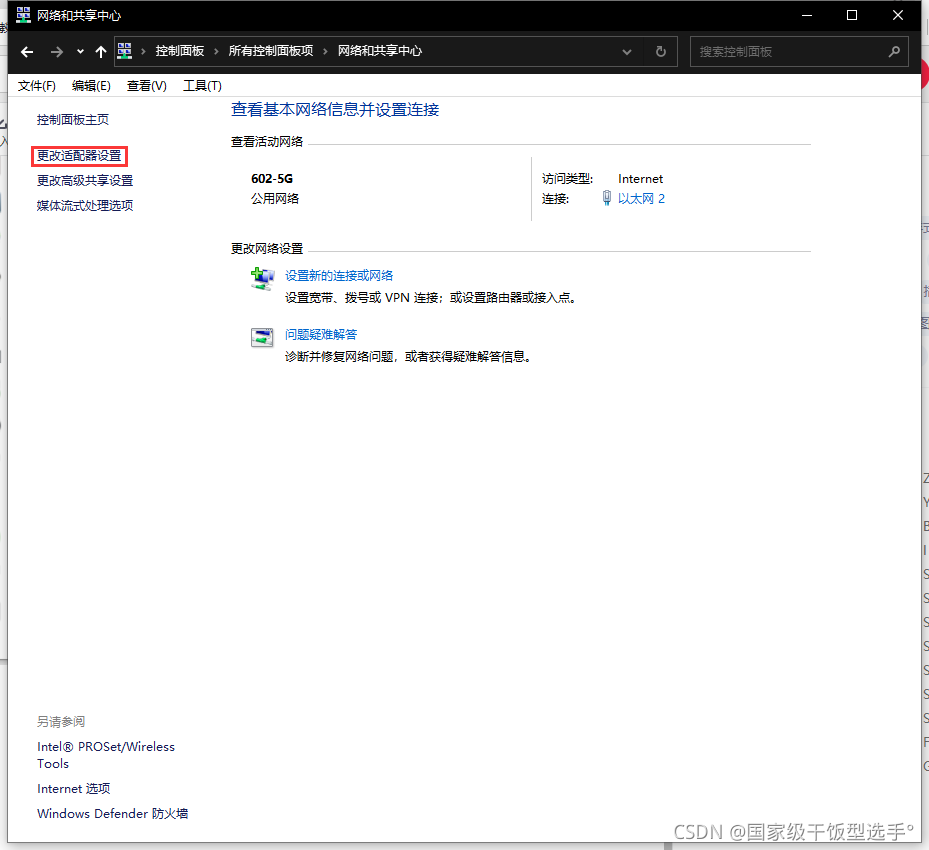Click the back navigation arrow
Viewport: 929px width, 850px height.
(x=26, y=51)
